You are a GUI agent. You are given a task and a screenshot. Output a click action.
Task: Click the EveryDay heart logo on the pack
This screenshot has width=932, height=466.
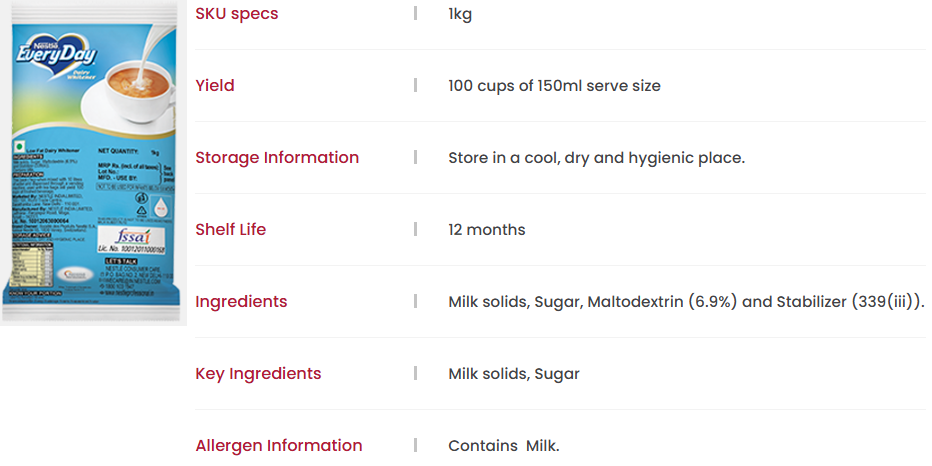[x=57, y=58]
